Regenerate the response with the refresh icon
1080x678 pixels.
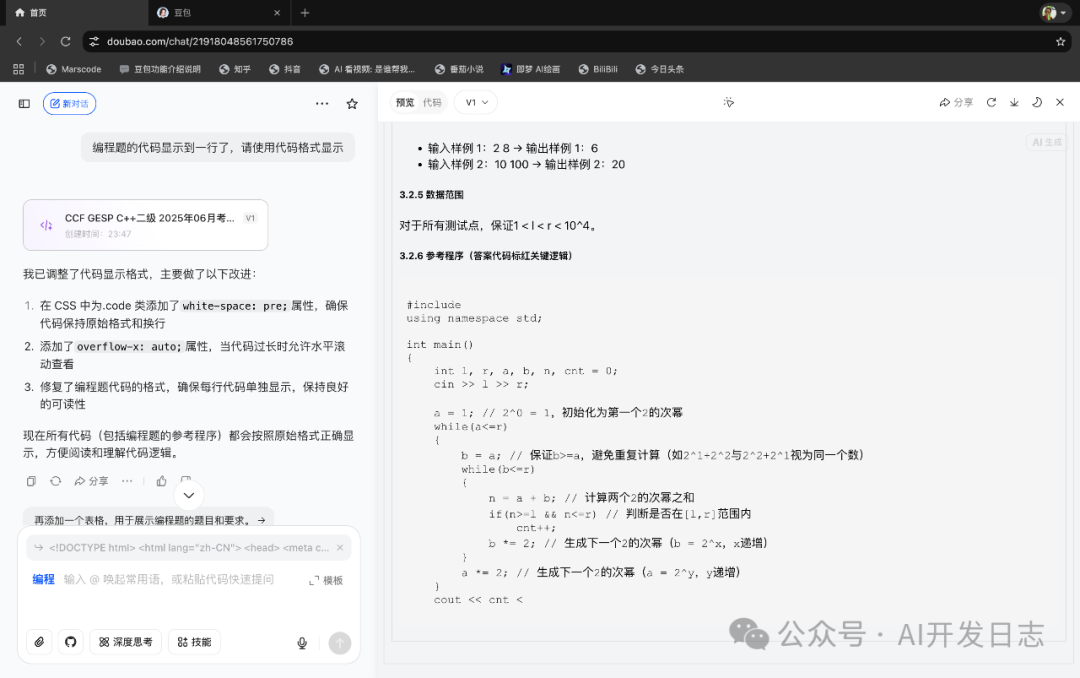pos(56,480)
